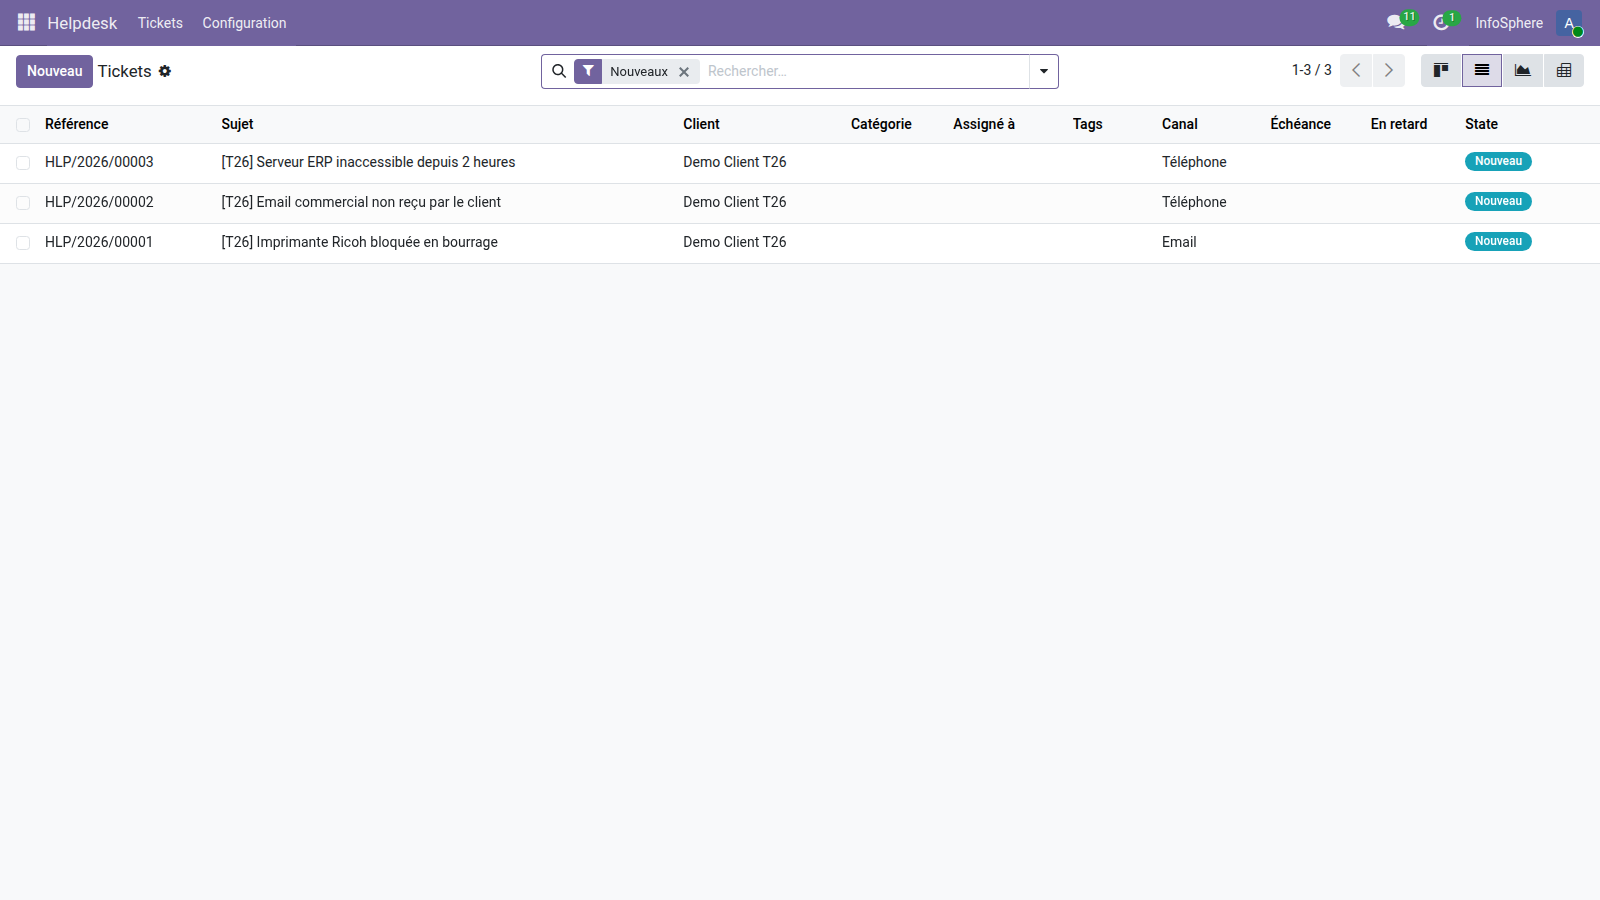Image resolution: width=1600 pixels, height=900 pixels.
Task: Switch to graph view
Action: click(1522, 70)
